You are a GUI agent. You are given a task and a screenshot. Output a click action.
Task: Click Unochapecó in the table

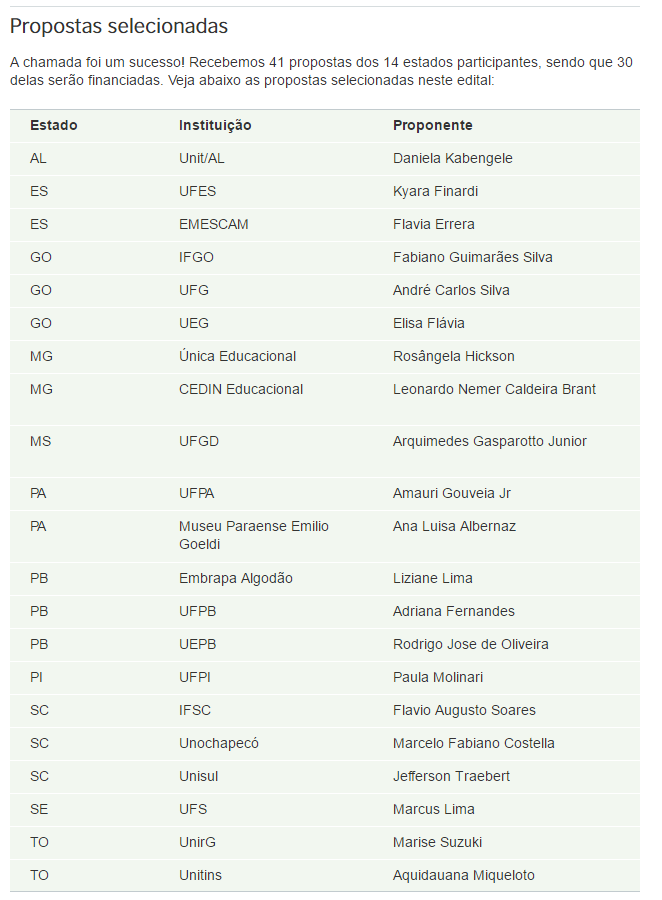pos(219,743)
